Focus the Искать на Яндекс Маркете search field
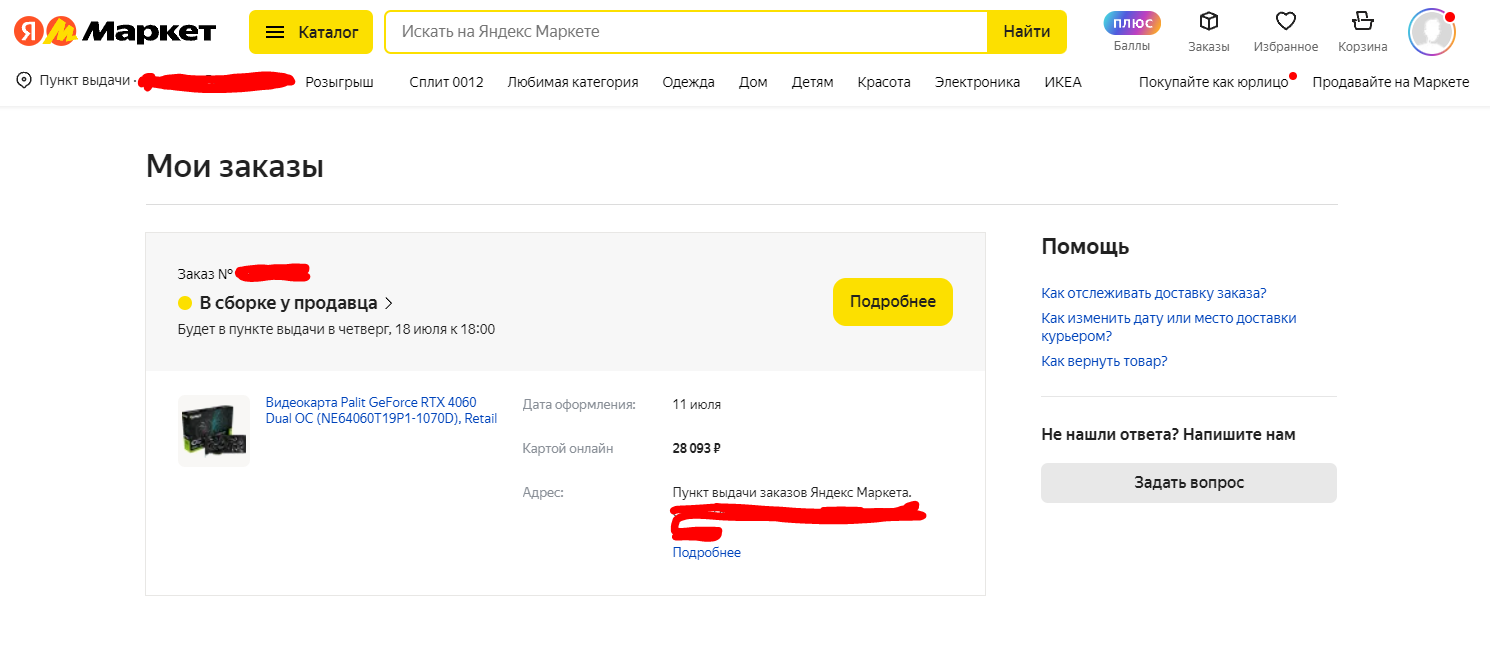The width and height of the screenshot is (1490, 654). [686, 32]
